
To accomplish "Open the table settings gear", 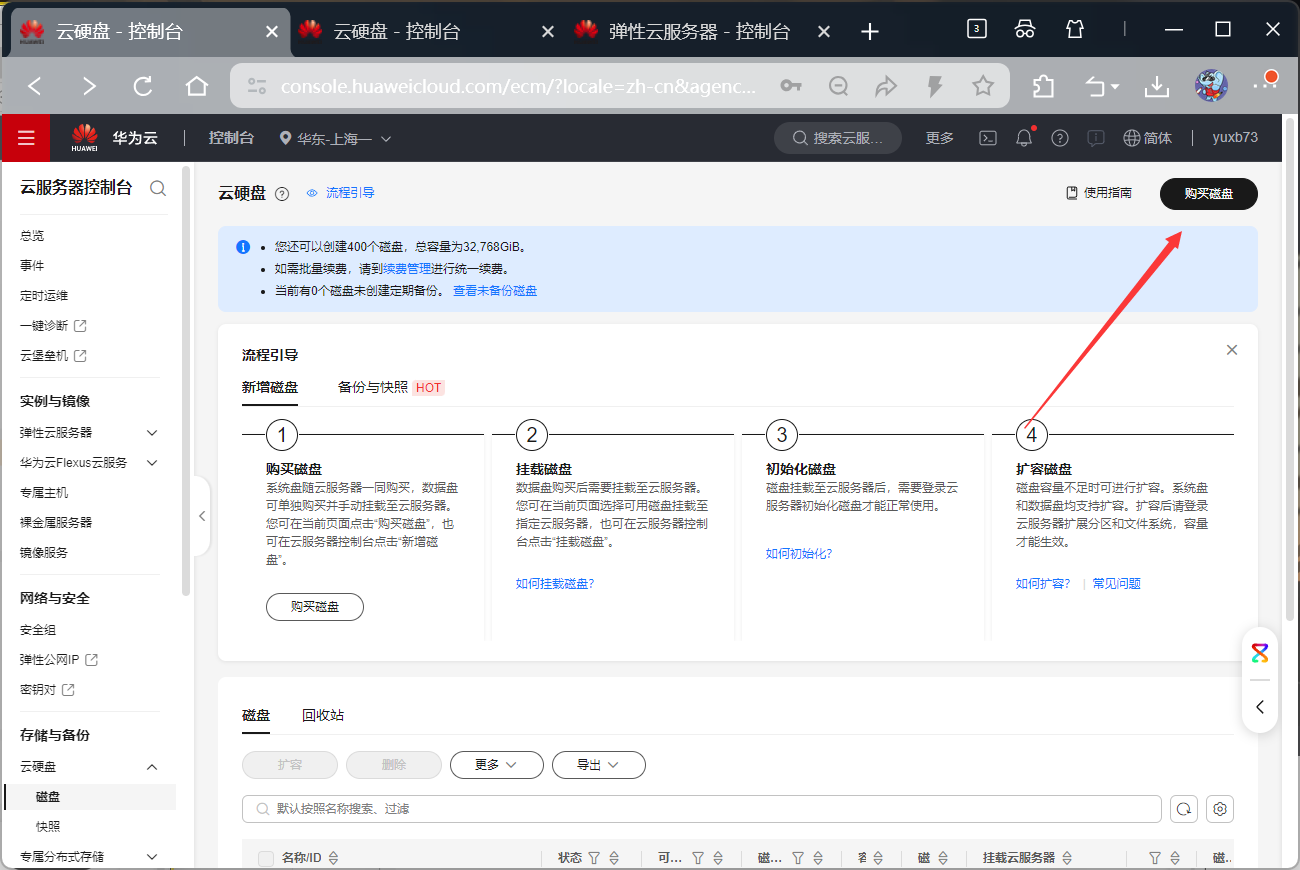I will [x=1220, y=809].
